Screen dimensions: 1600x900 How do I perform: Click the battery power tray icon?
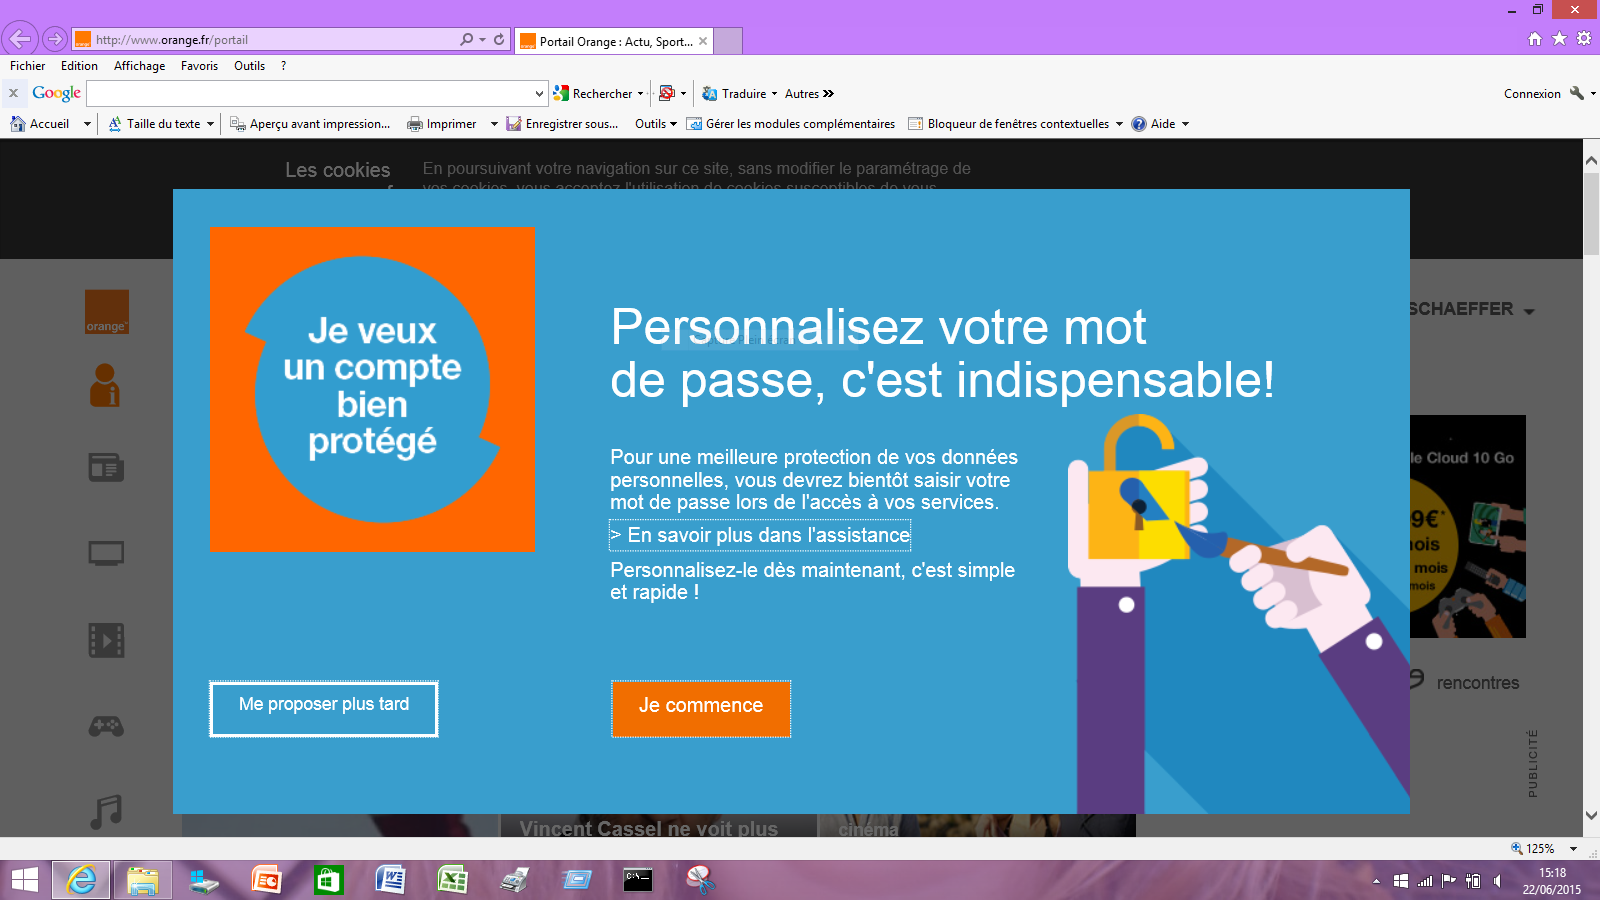pyautogui.click(x=1473, y=881)
